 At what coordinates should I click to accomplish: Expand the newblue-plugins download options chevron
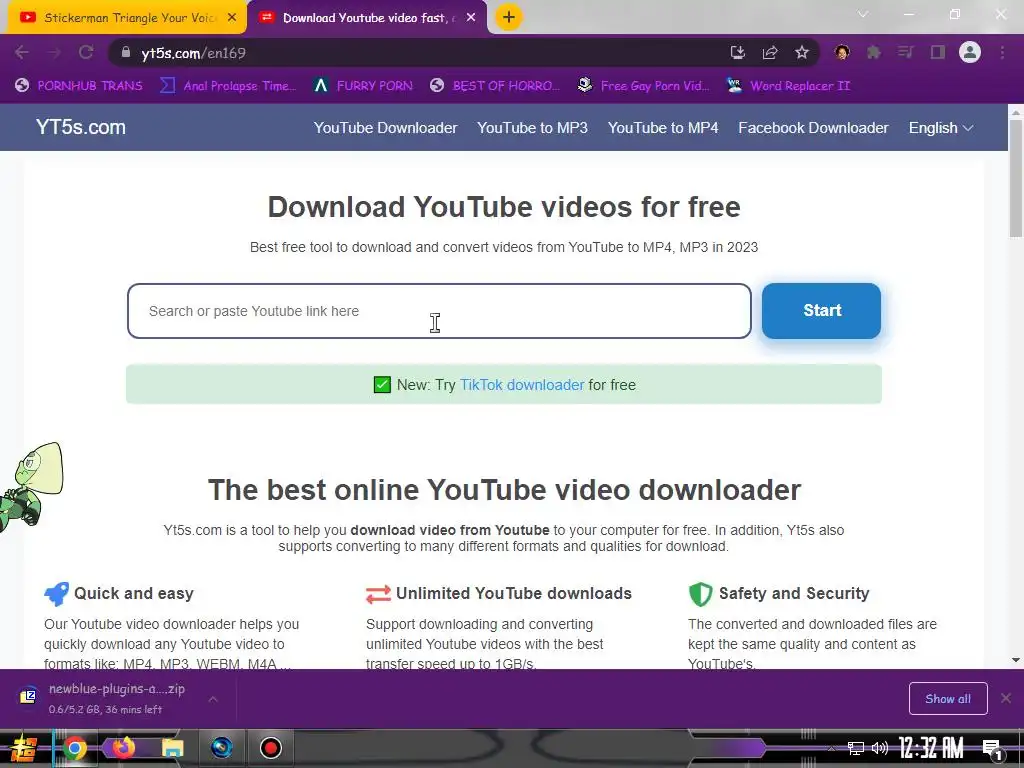point(213,699)
